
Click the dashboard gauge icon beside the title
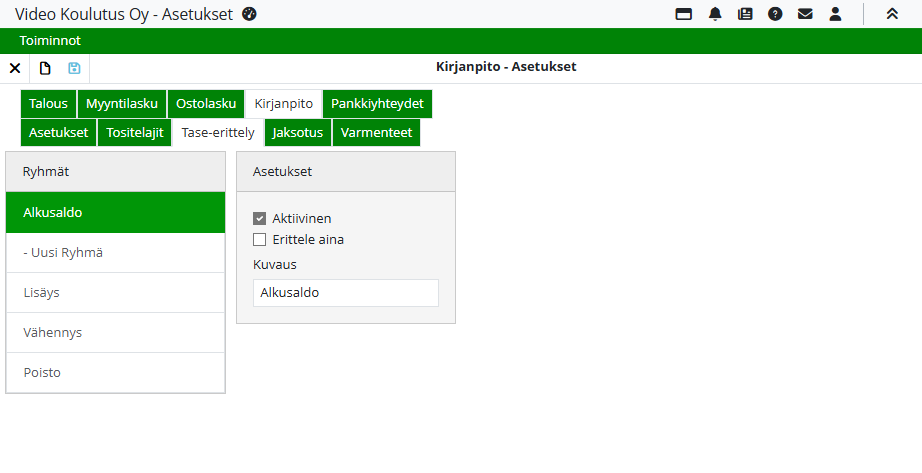pyautogui.click(x=250, y=14)
